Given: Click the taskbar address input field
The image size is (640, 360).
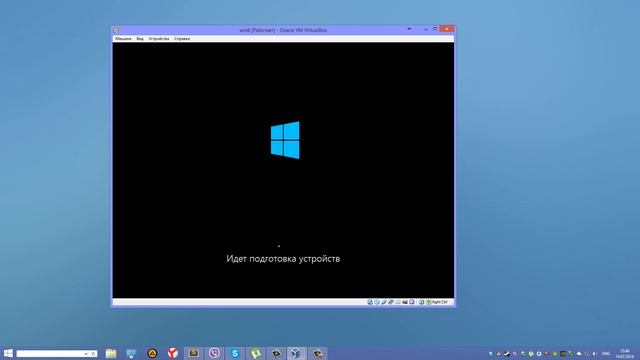Looking at the screenshot, I should tap(56, 353).
